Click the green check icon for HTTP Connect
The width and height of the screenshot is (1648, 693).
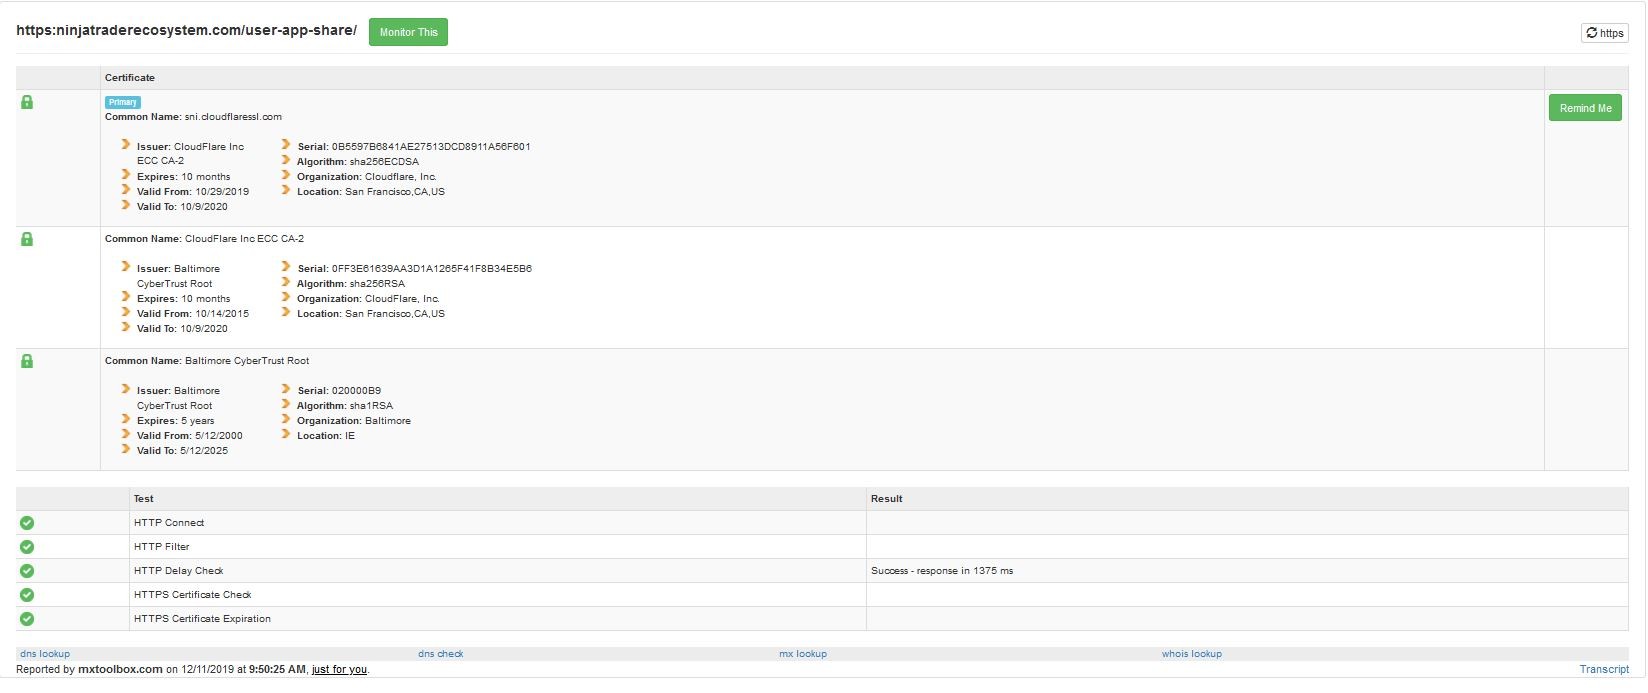click(27, 523)
